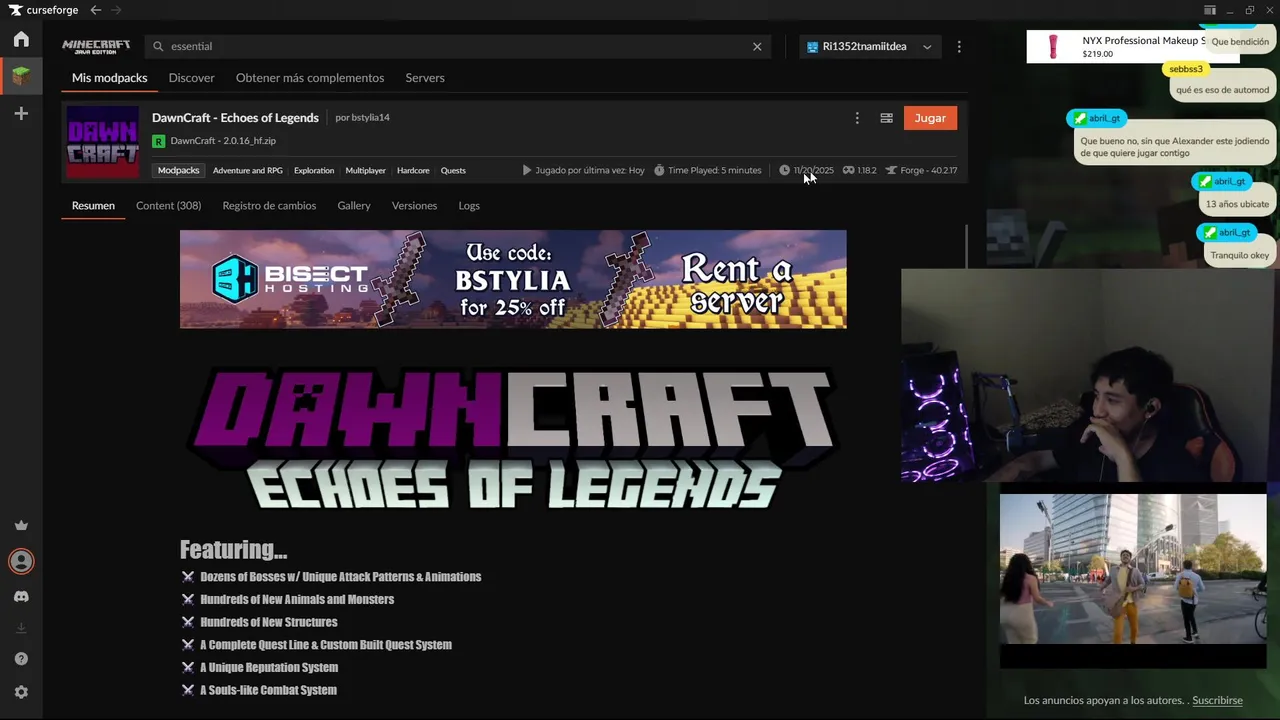This screenshot has width=1280, height=720.
Task: Click the CurseForge logo in title bar
Action: 43,10
